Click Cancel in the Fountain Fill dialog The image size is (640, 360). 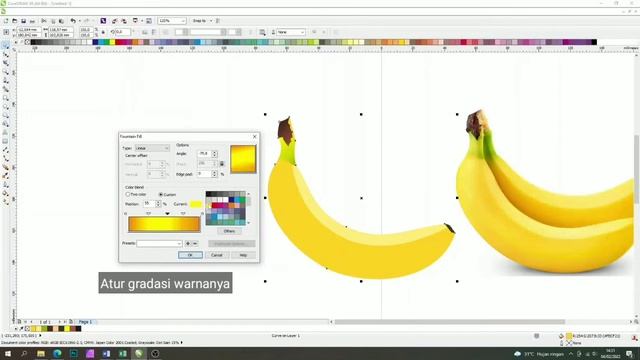point(217,255)
